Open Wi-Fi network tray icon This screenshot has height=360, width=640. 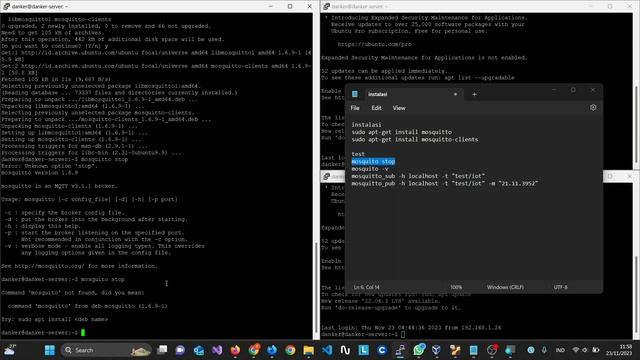coord(576,350)
